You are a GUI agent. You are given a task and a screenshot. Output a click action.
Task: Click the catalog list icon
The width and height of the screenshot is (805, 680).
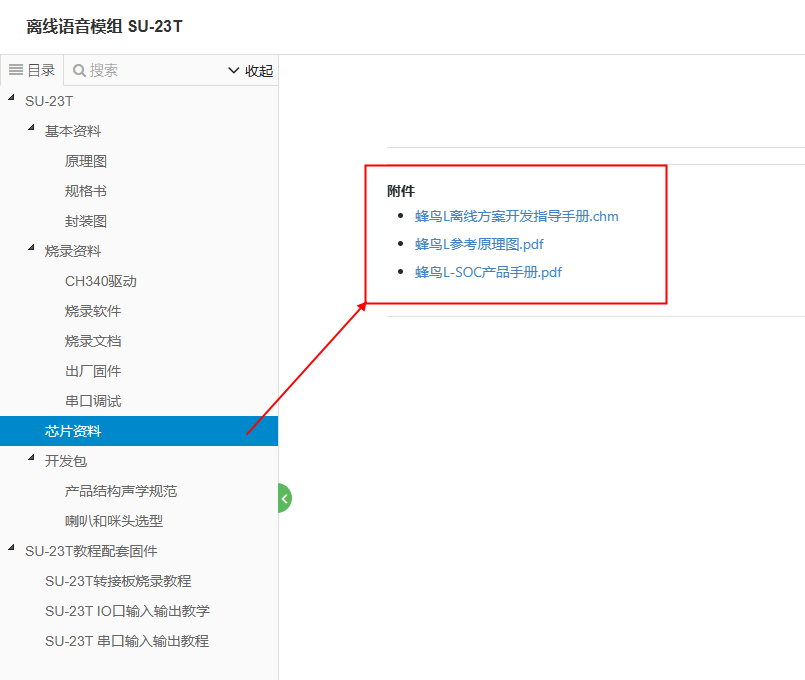pos(16,70)
